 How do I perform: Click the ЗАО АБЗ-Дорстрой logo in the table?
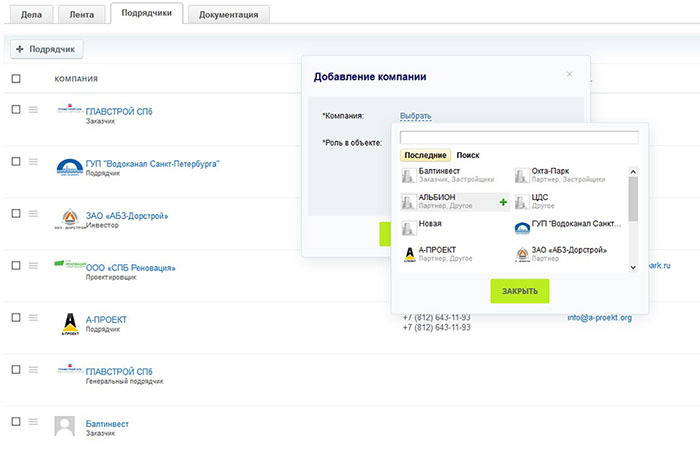(x=68, y=219)
